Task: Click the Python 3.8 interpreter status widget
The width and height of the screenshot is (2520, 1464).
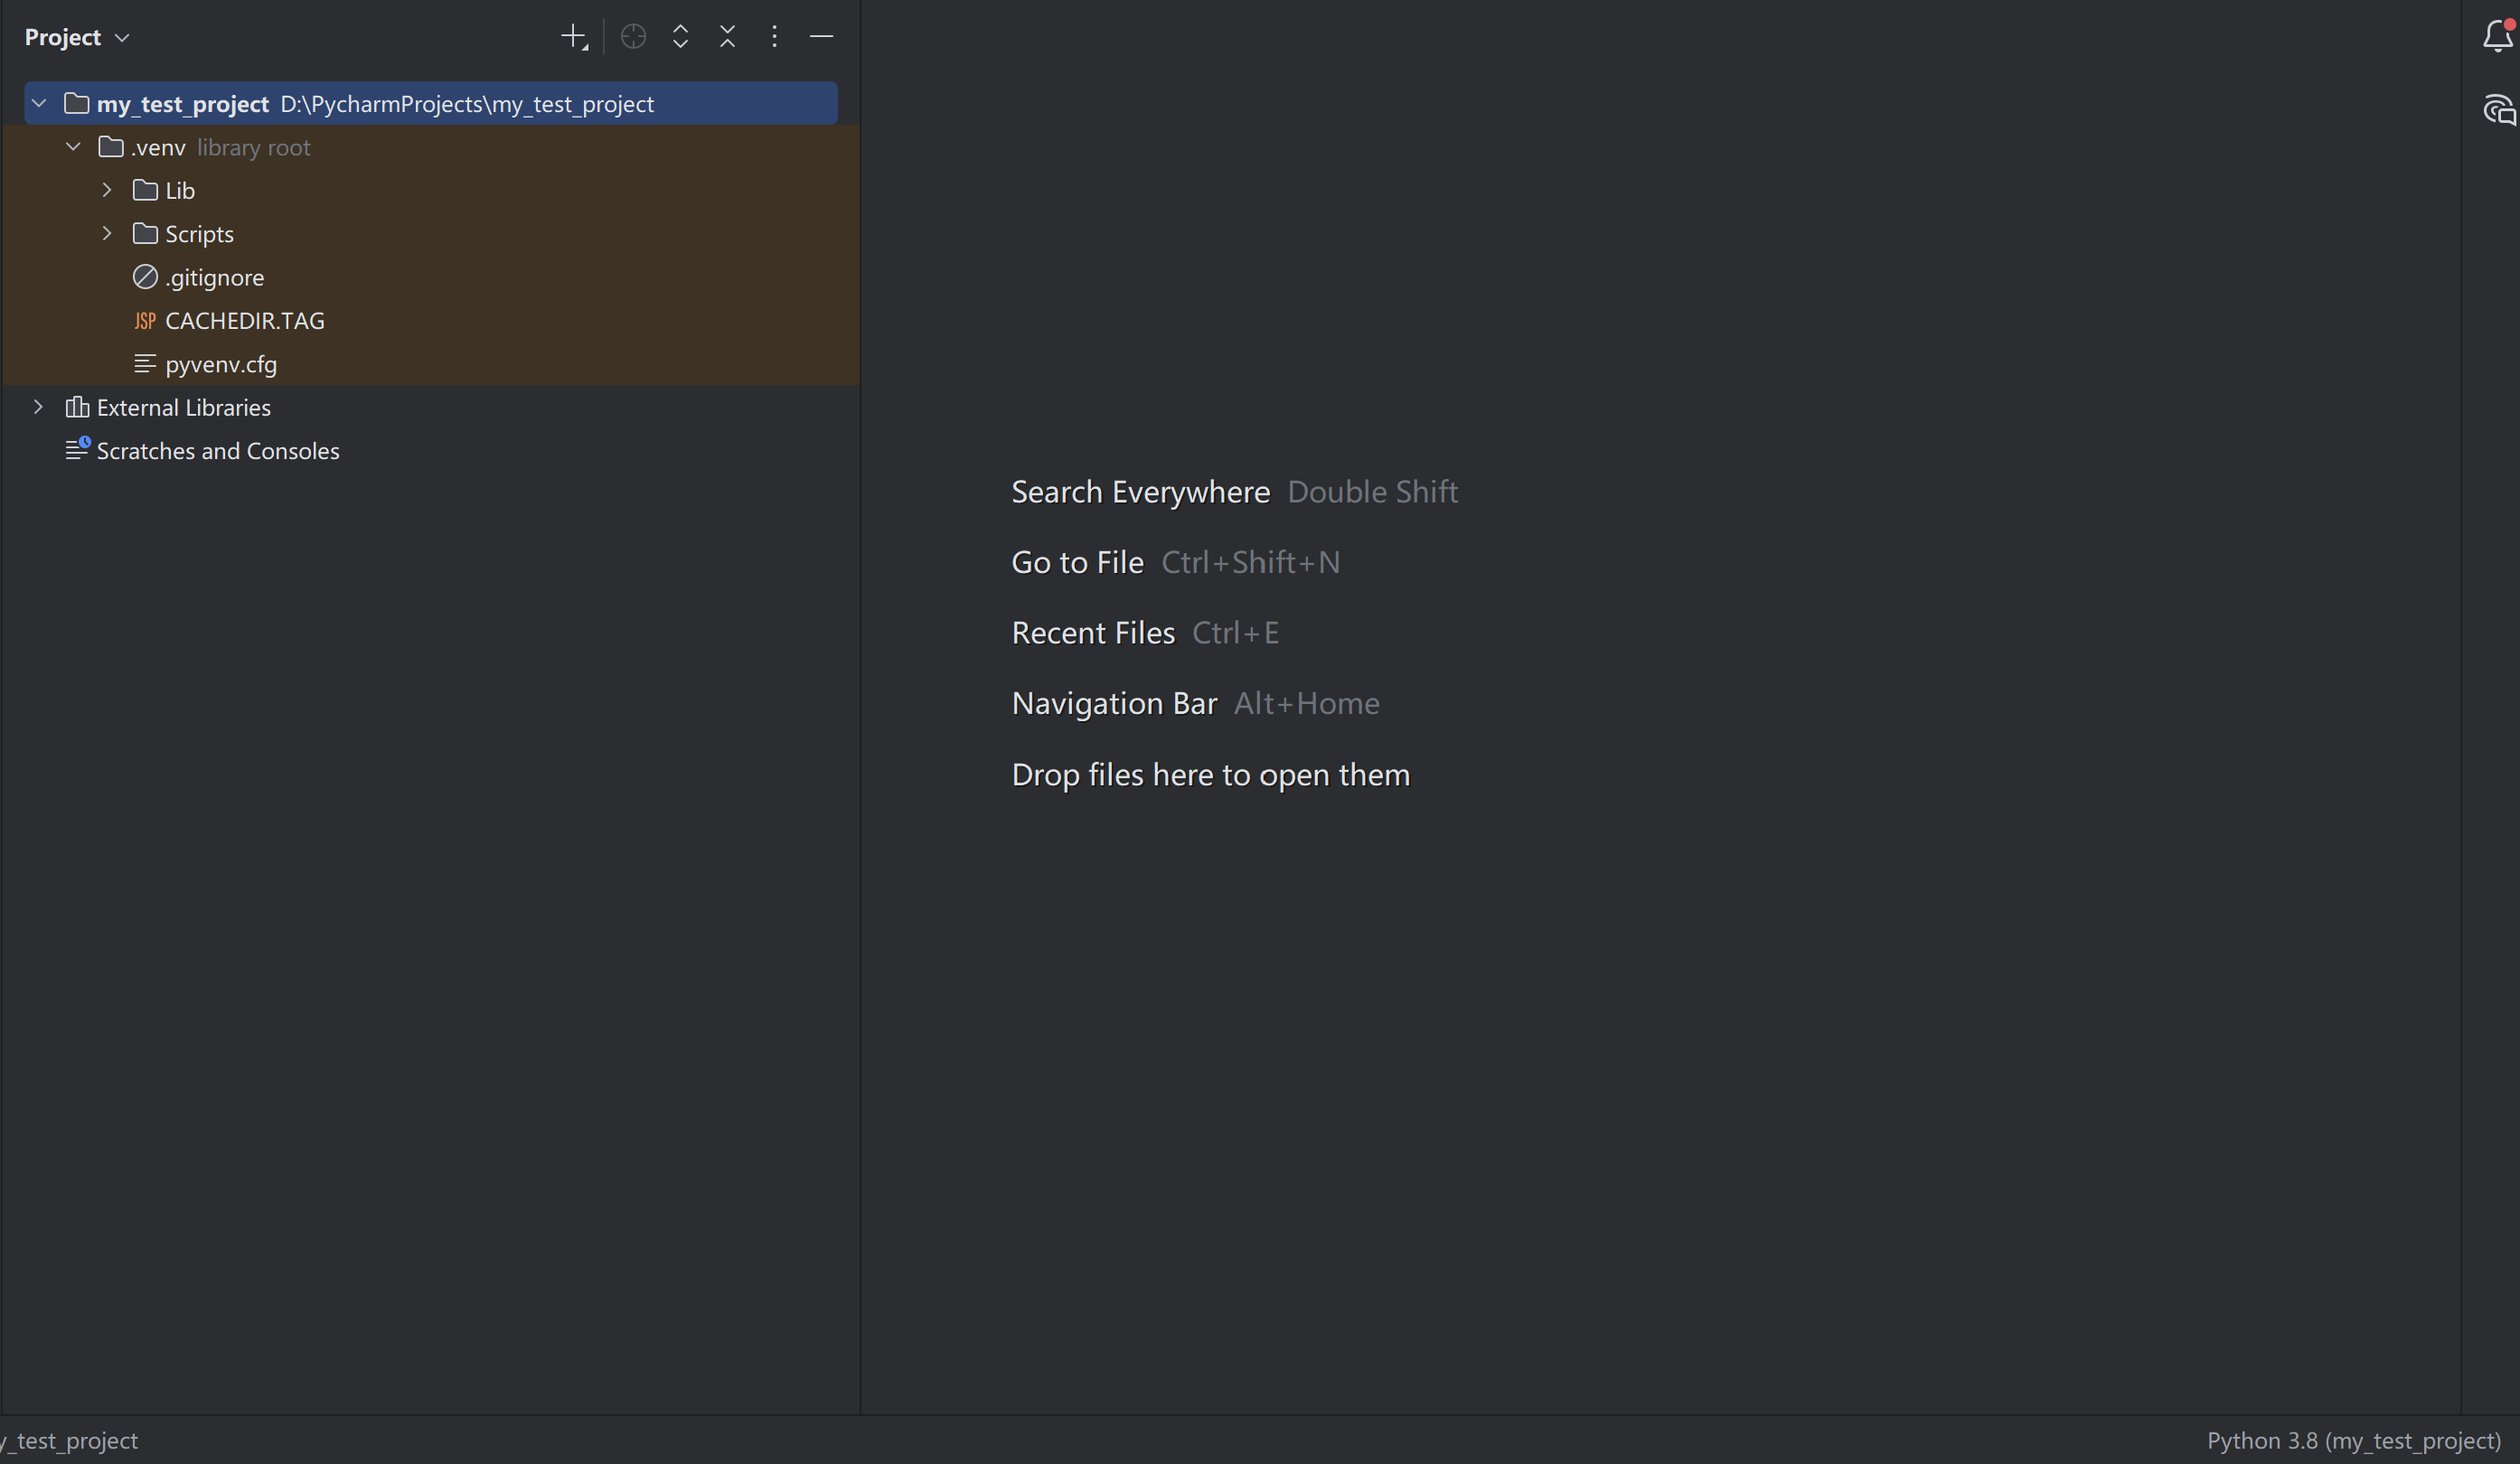Action: tap(2352, 1440)
